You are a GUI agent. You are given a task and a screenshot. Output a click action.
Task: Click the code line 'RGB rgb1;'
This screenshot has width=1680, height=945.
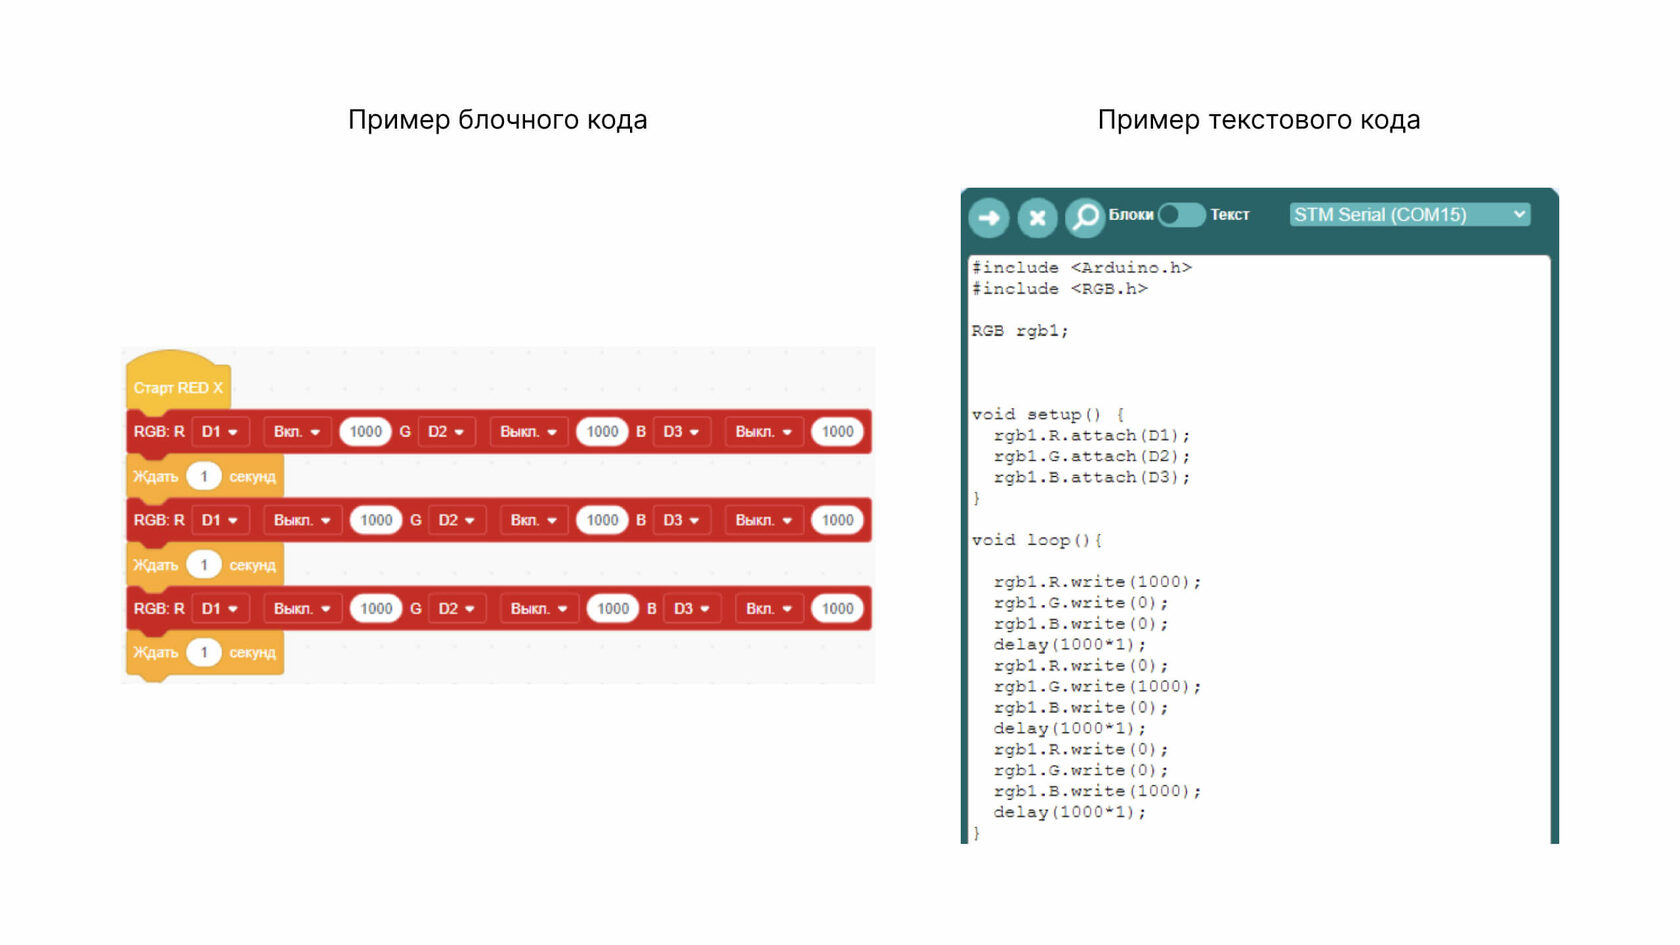[1020, 331]
